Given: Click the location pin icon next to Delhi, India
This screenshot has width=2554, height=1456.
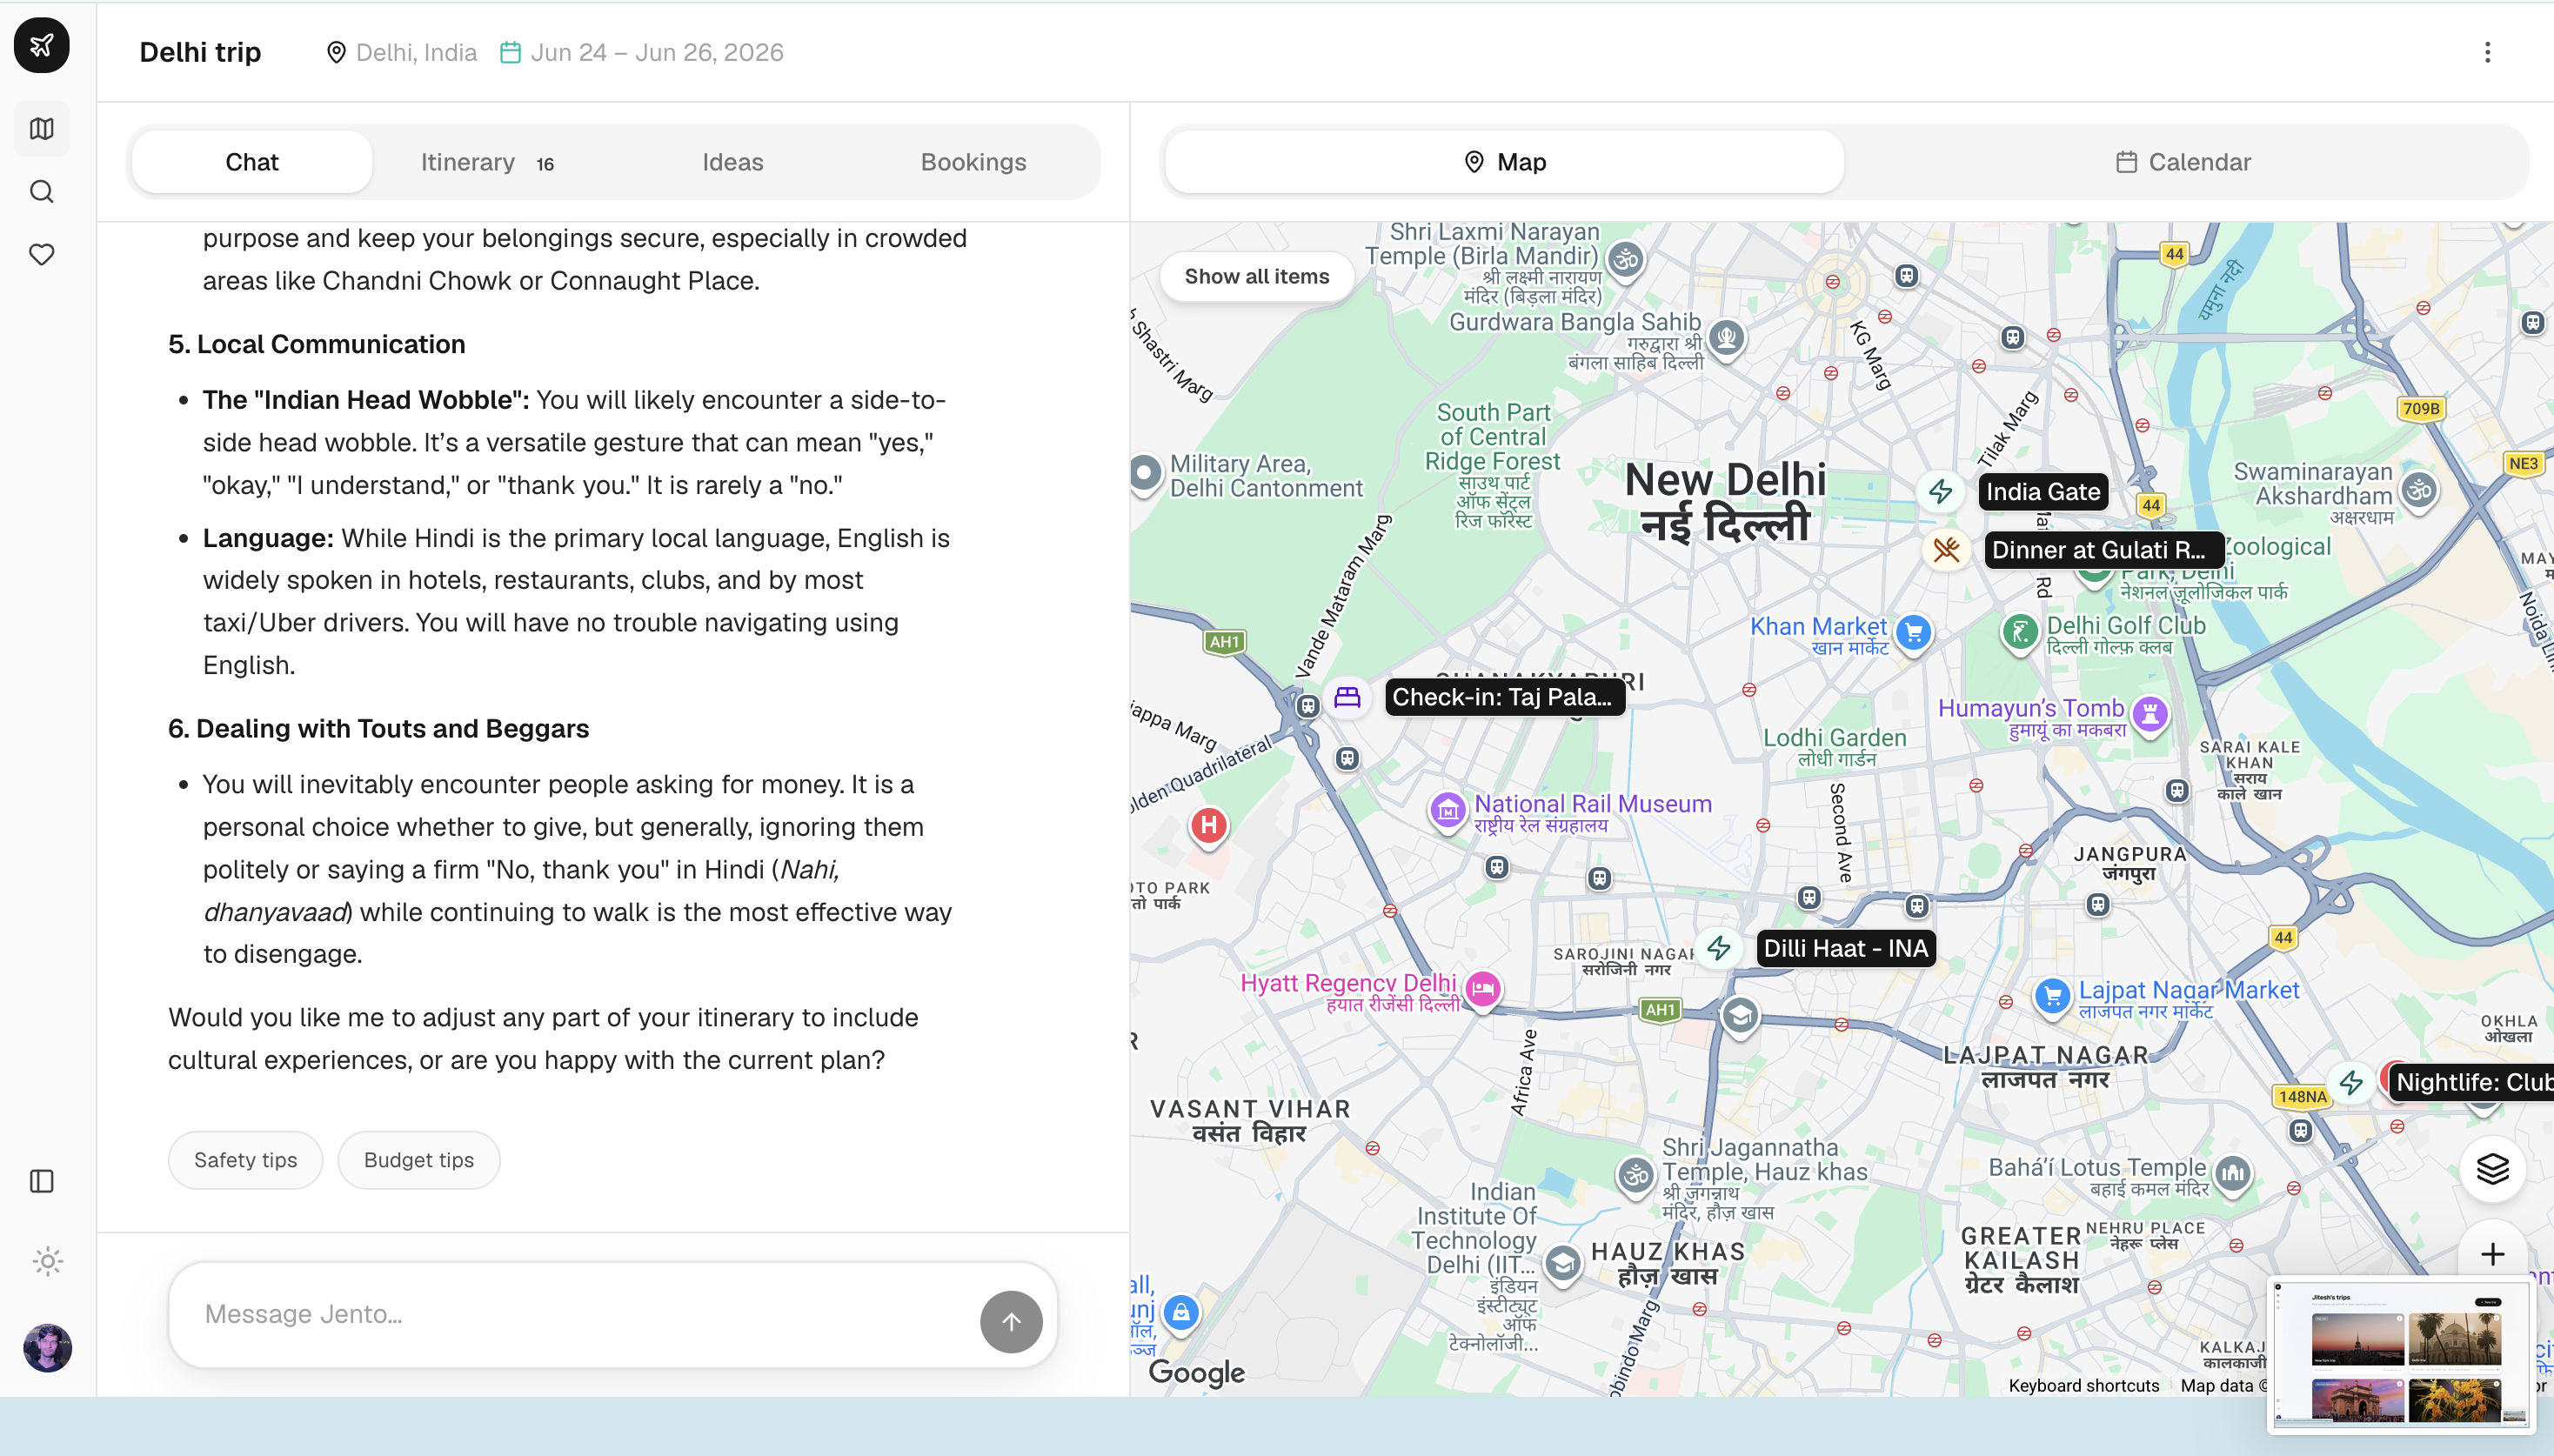Looking at the screenshot, I should [337, 52].
